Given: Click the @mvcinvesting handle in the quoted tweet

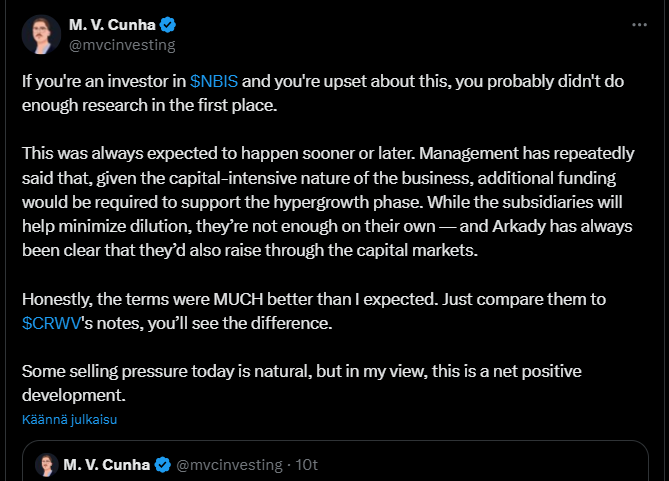Looking at the screenshot, I should tap(231, 465).
